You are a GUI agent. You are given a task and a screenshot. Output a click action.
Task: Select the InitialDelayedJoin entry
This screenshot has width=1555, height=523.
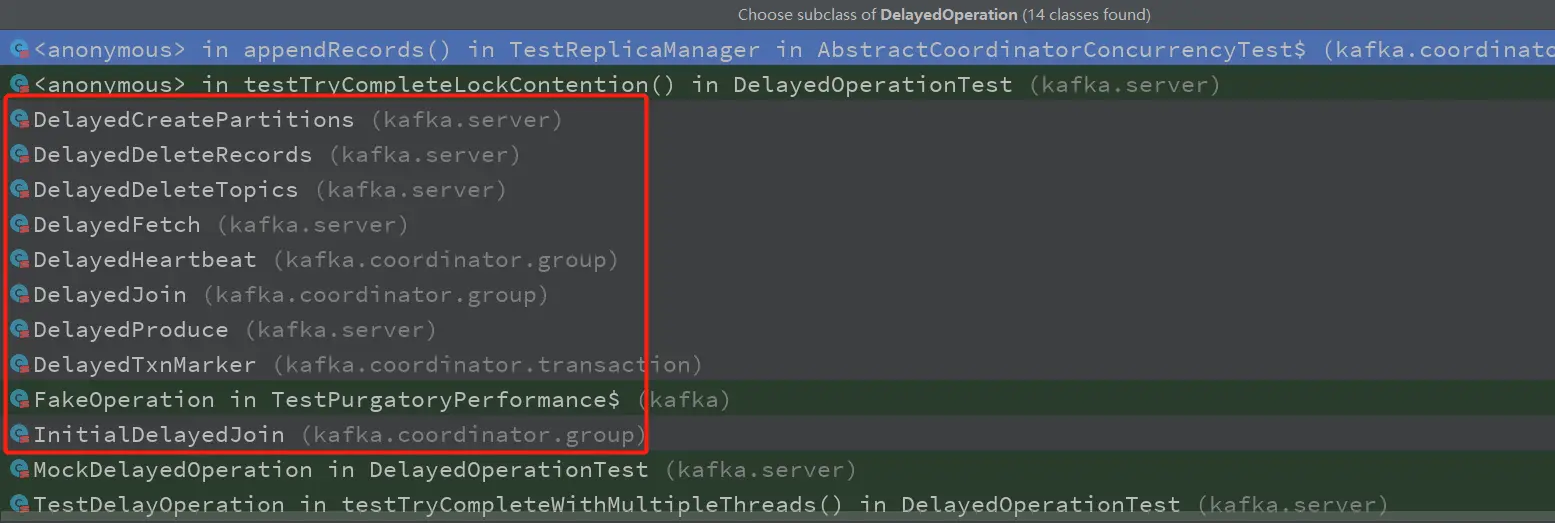159,435
